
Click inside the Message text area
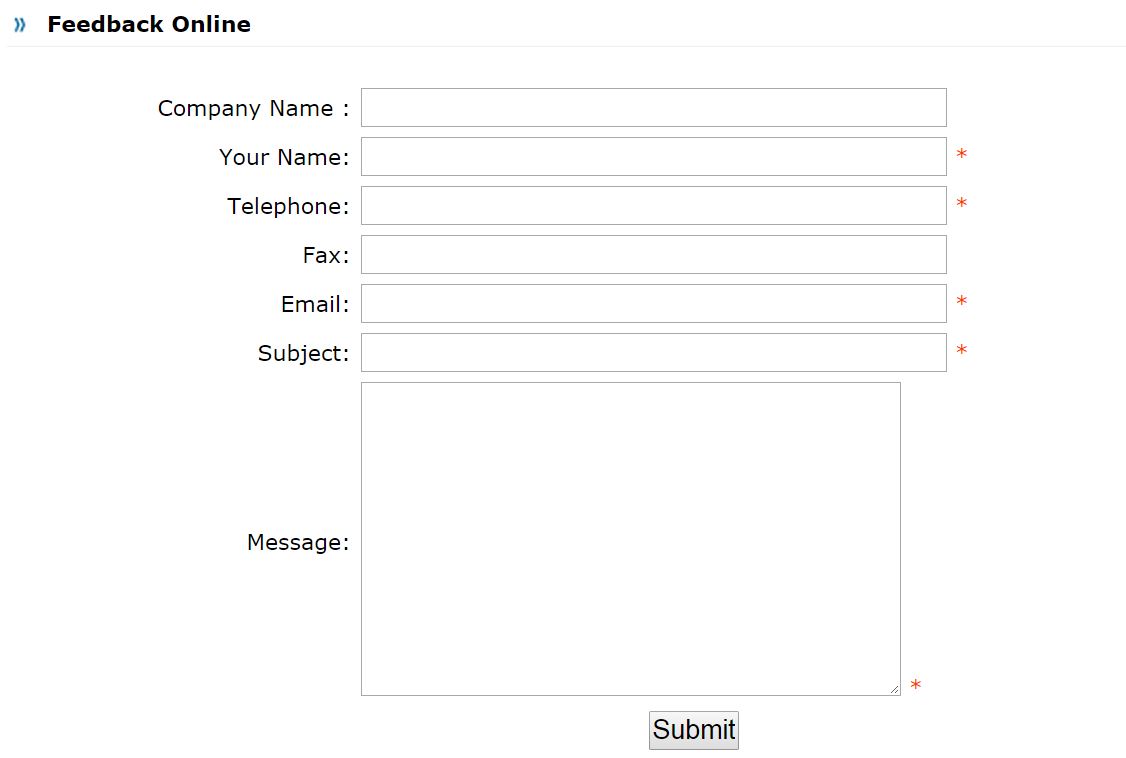[631, 539]
